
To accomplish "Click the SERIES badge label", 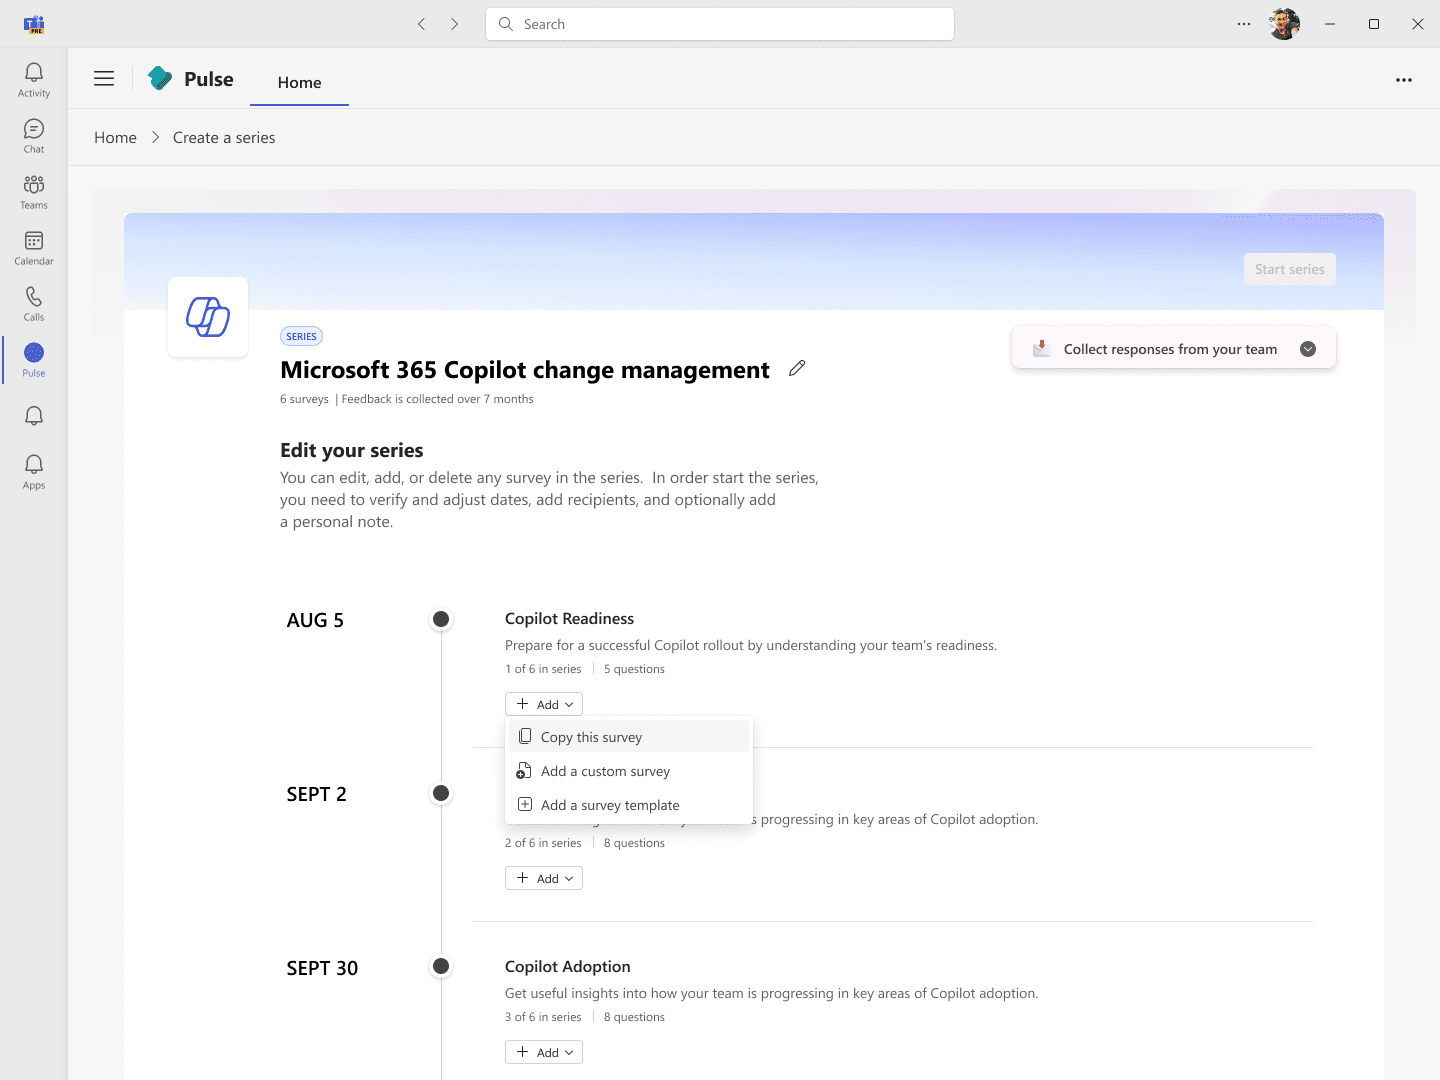I will pyautogui.click(x=301, y=336).
